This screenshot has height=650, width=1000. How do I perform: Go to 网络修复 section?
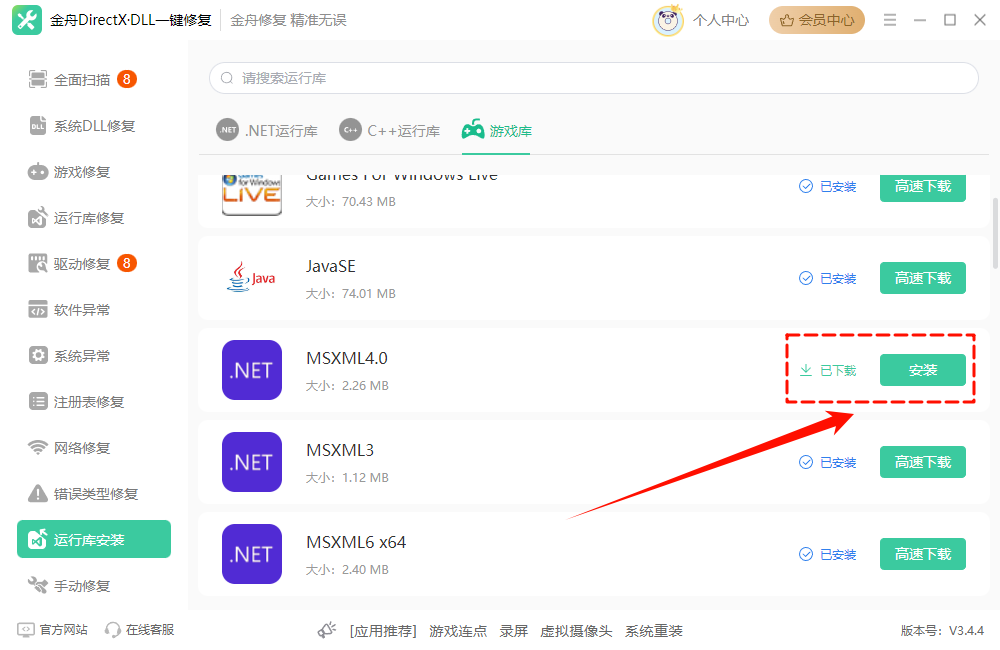[x=94, y=447]
